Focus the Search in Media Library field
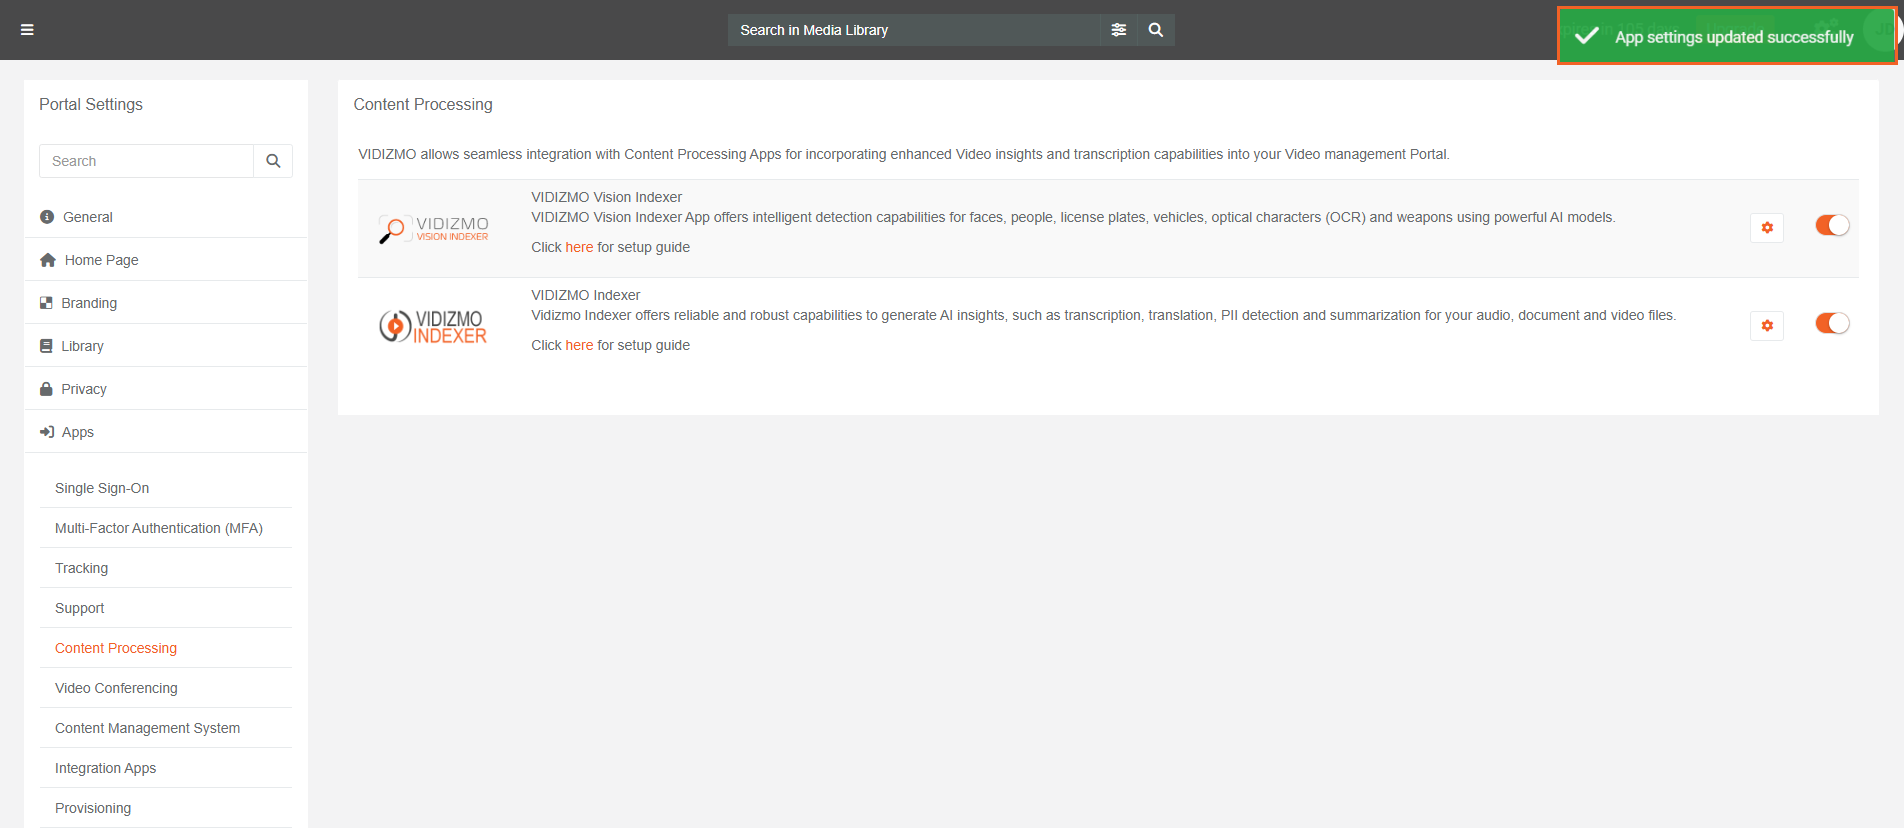 [x=912, y=30]
